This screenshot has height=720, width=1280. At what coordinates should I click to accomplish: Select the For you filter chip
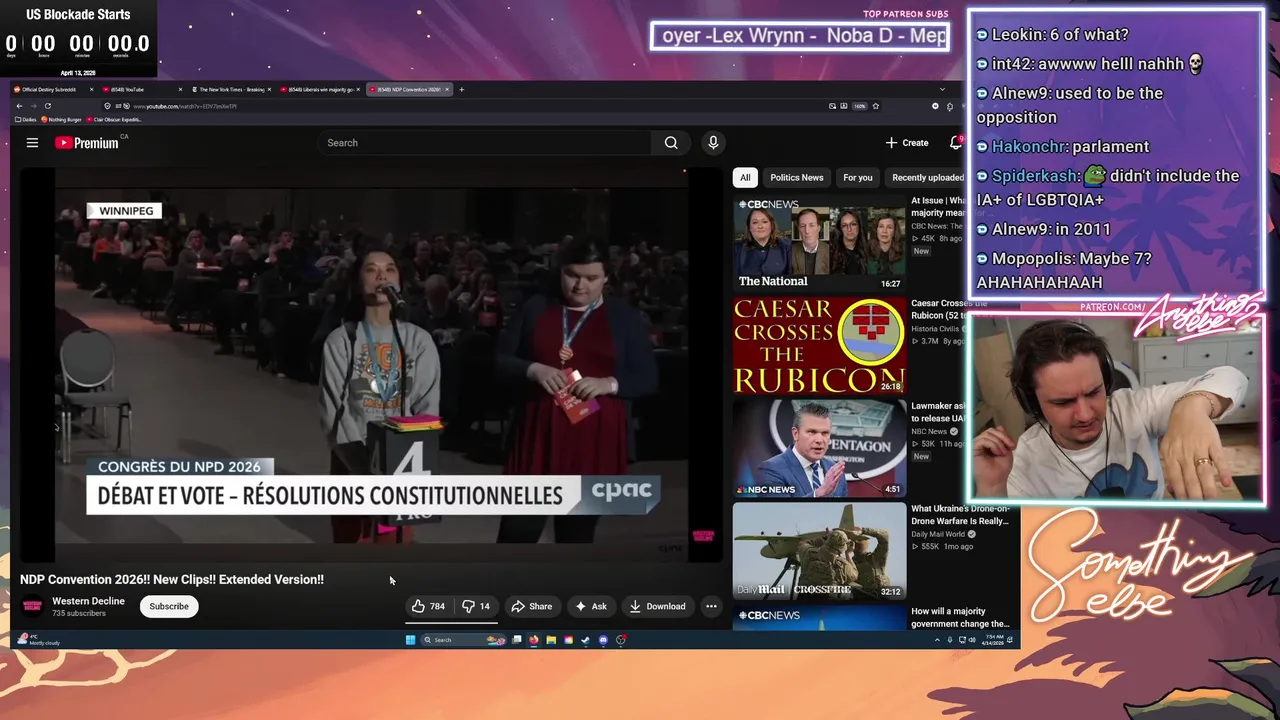point(857,177)
